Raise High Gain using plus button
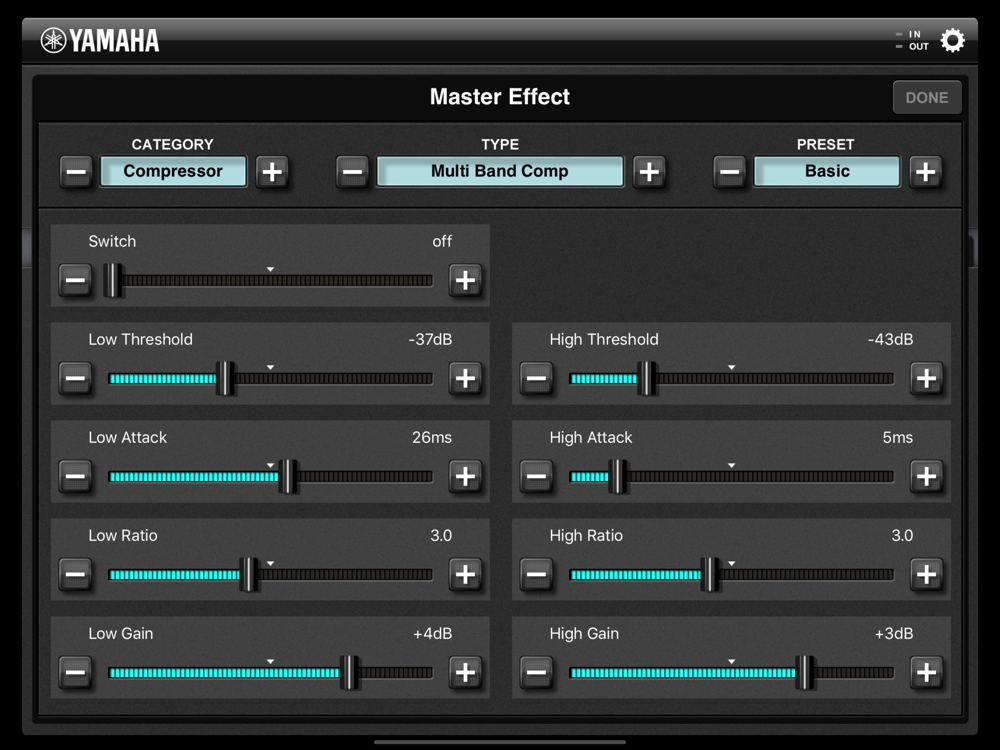The height and width of the screenshot is (750, 1000). (927, 672)
